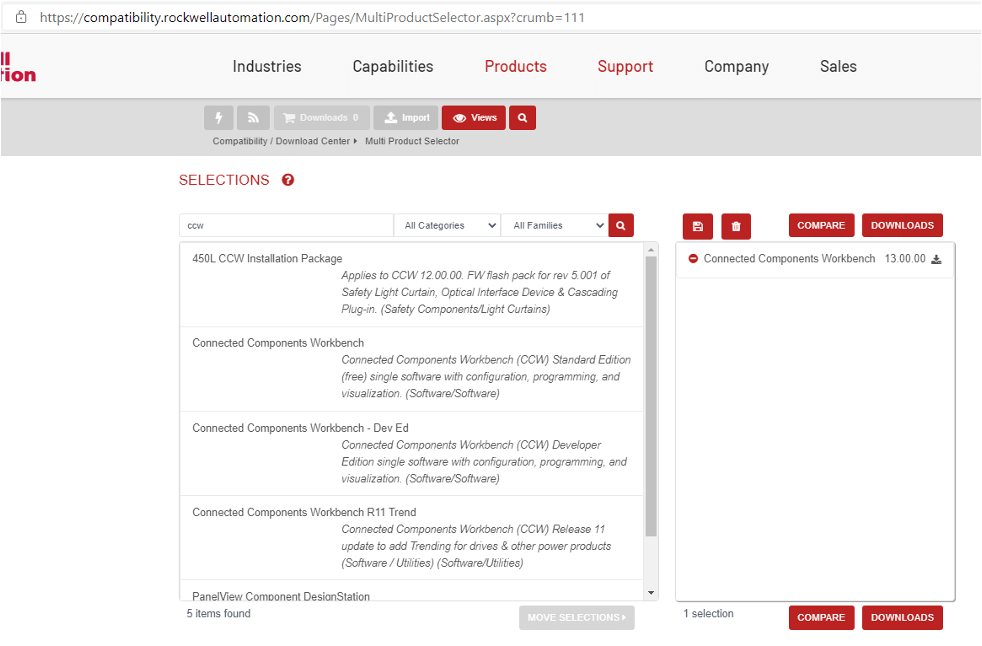
Task: Open the Company menu
Action: point(736,66)
